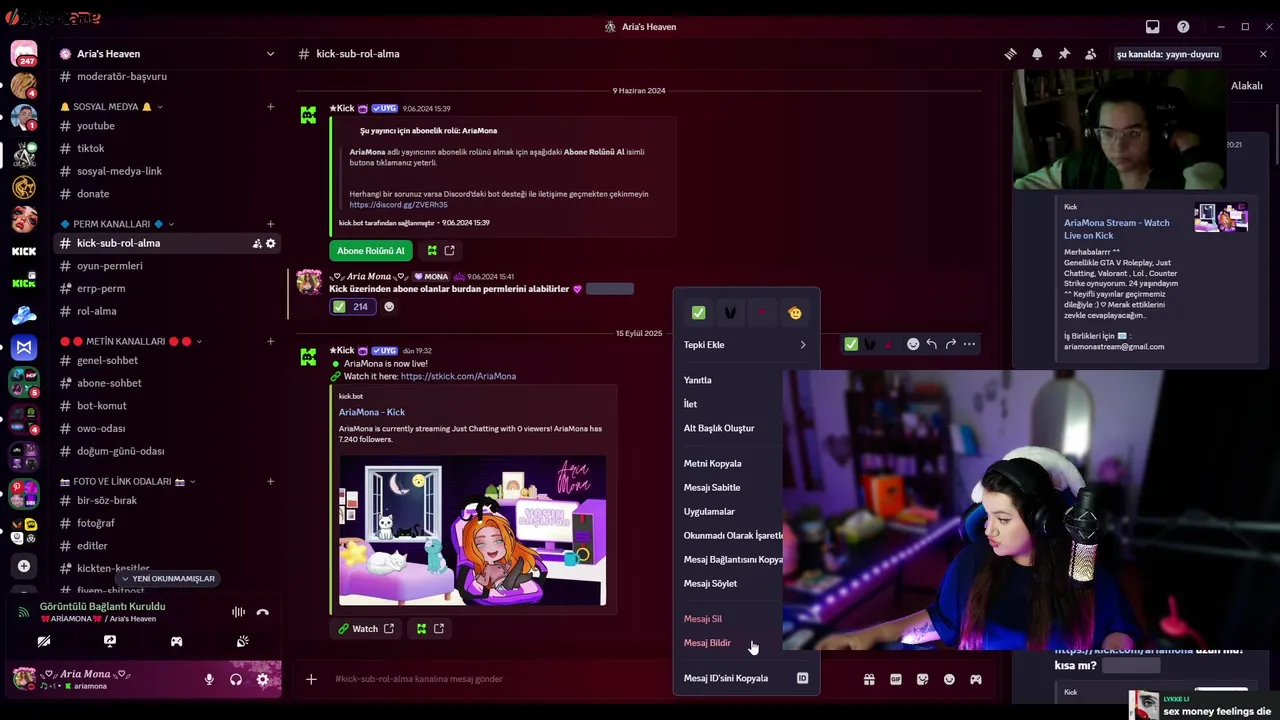Expand Tepki Ekle submenu arrow
The image size is (1280, 720).
click(802, 345)
